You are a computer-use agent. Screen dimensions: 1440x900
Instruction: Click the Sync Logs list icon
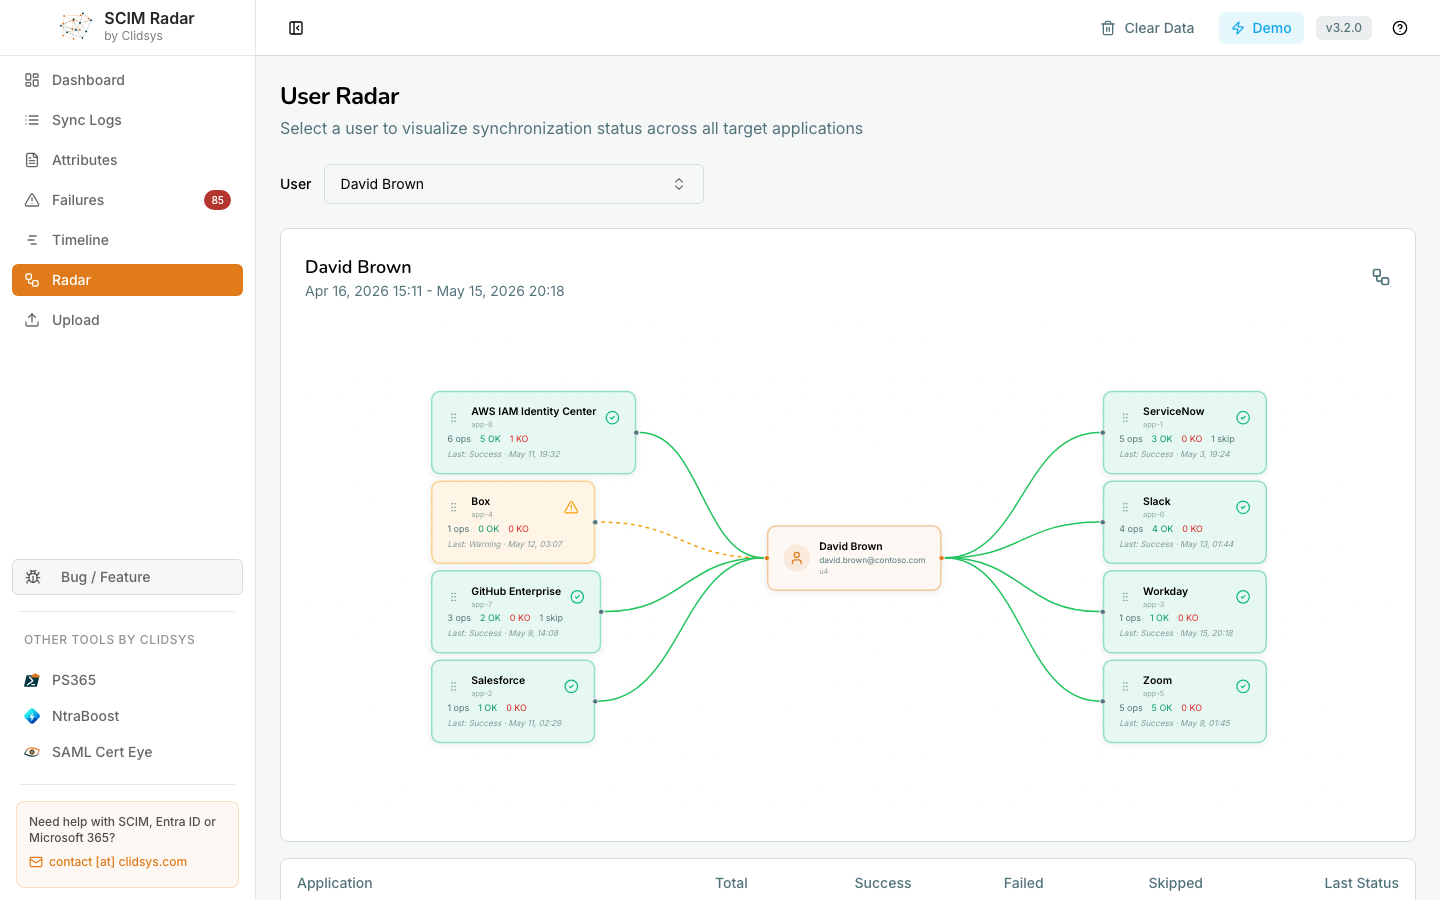(32, 120)
